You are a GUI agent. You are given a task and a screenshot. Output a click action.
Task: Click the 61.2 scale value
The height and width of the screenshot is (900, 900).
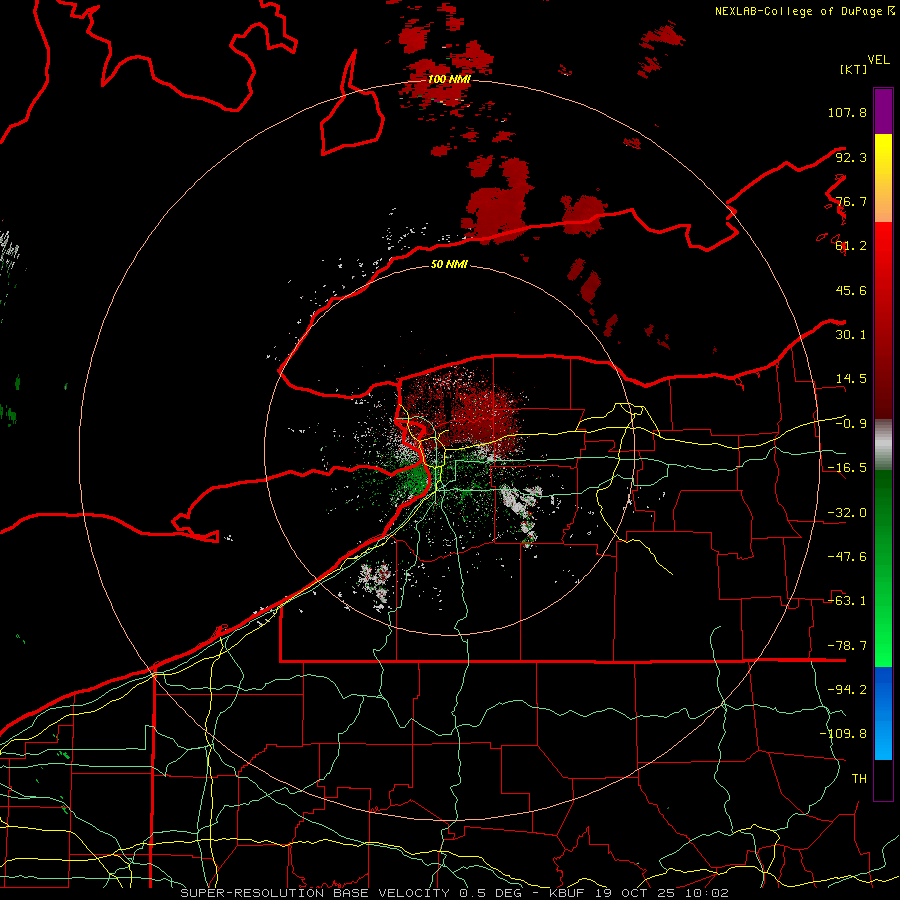[851, 246]
